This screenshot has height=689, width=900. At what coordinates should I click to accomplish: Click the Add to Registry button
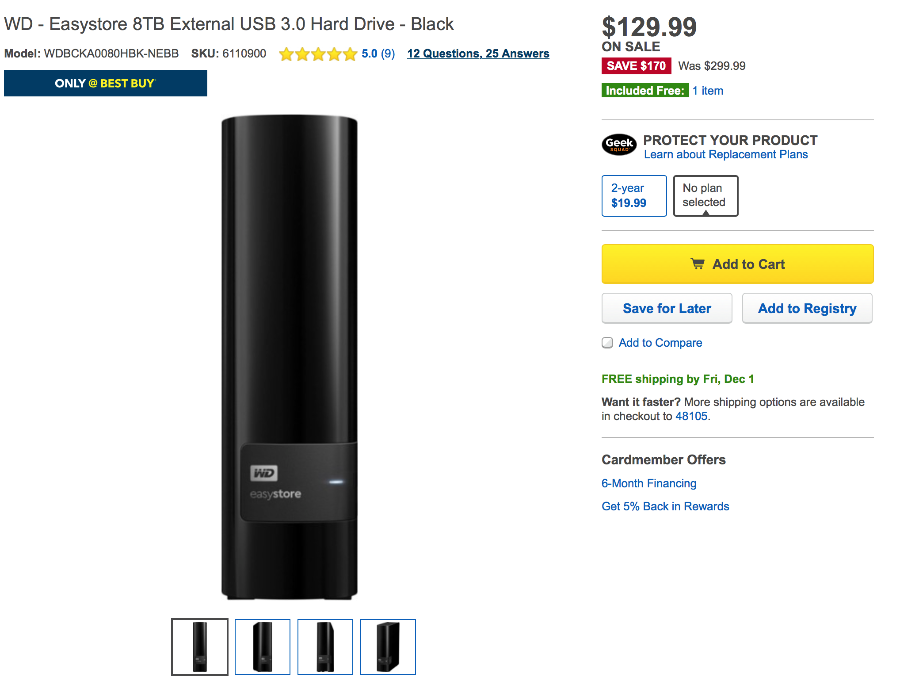pyautogui.click(x=807, y=308)
